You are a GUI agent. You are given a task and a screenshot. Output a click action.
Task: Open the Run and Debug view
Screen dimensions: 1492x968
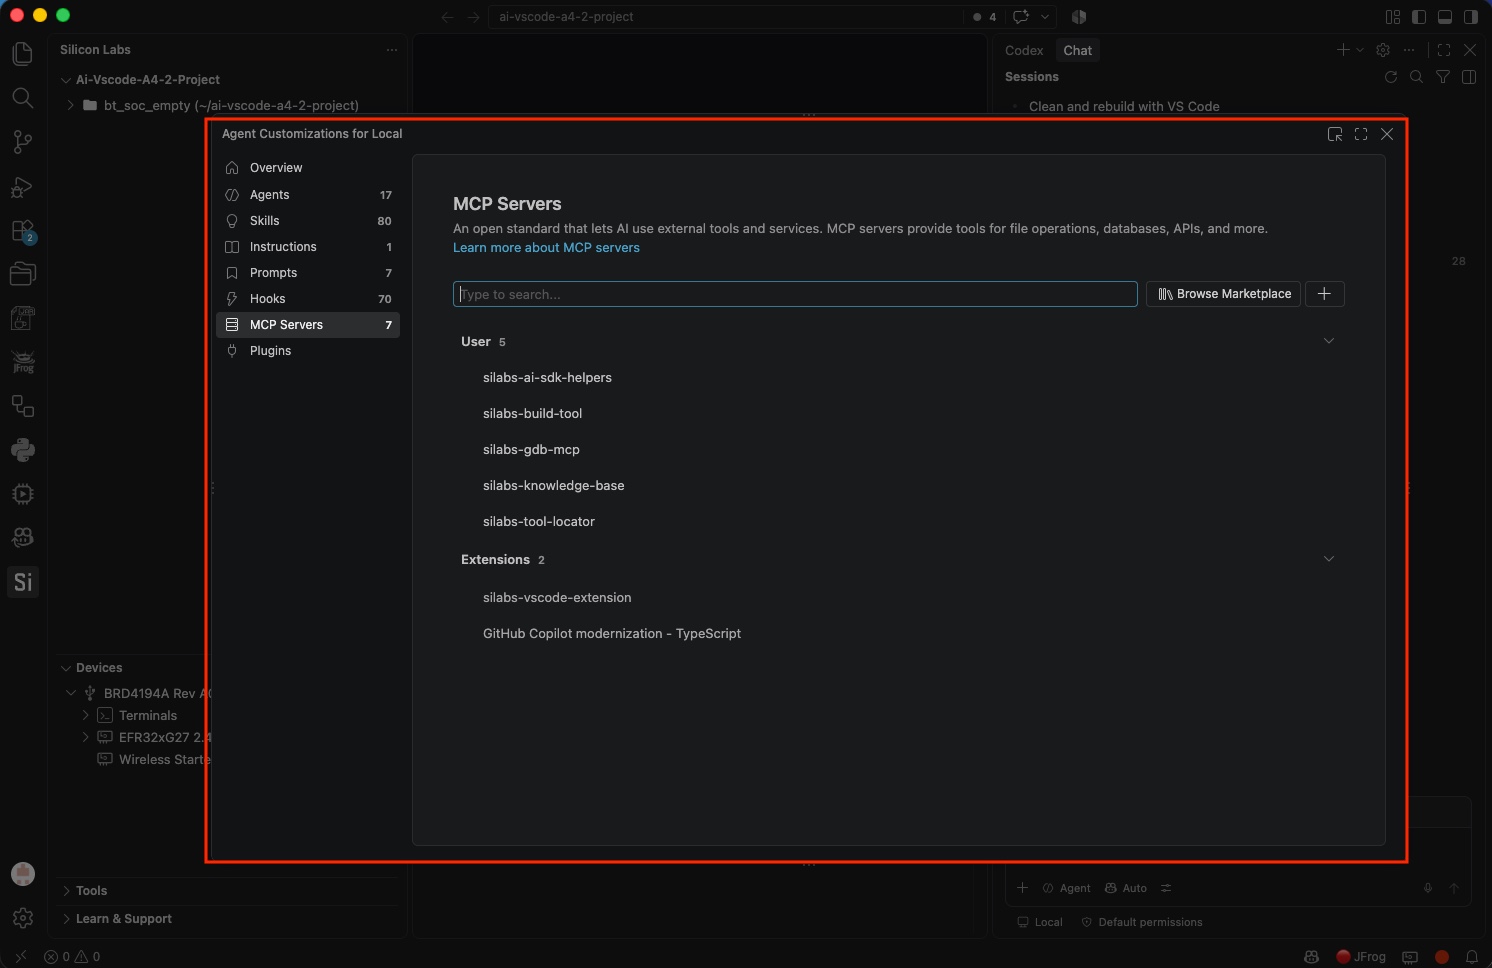tap(22, 186)
